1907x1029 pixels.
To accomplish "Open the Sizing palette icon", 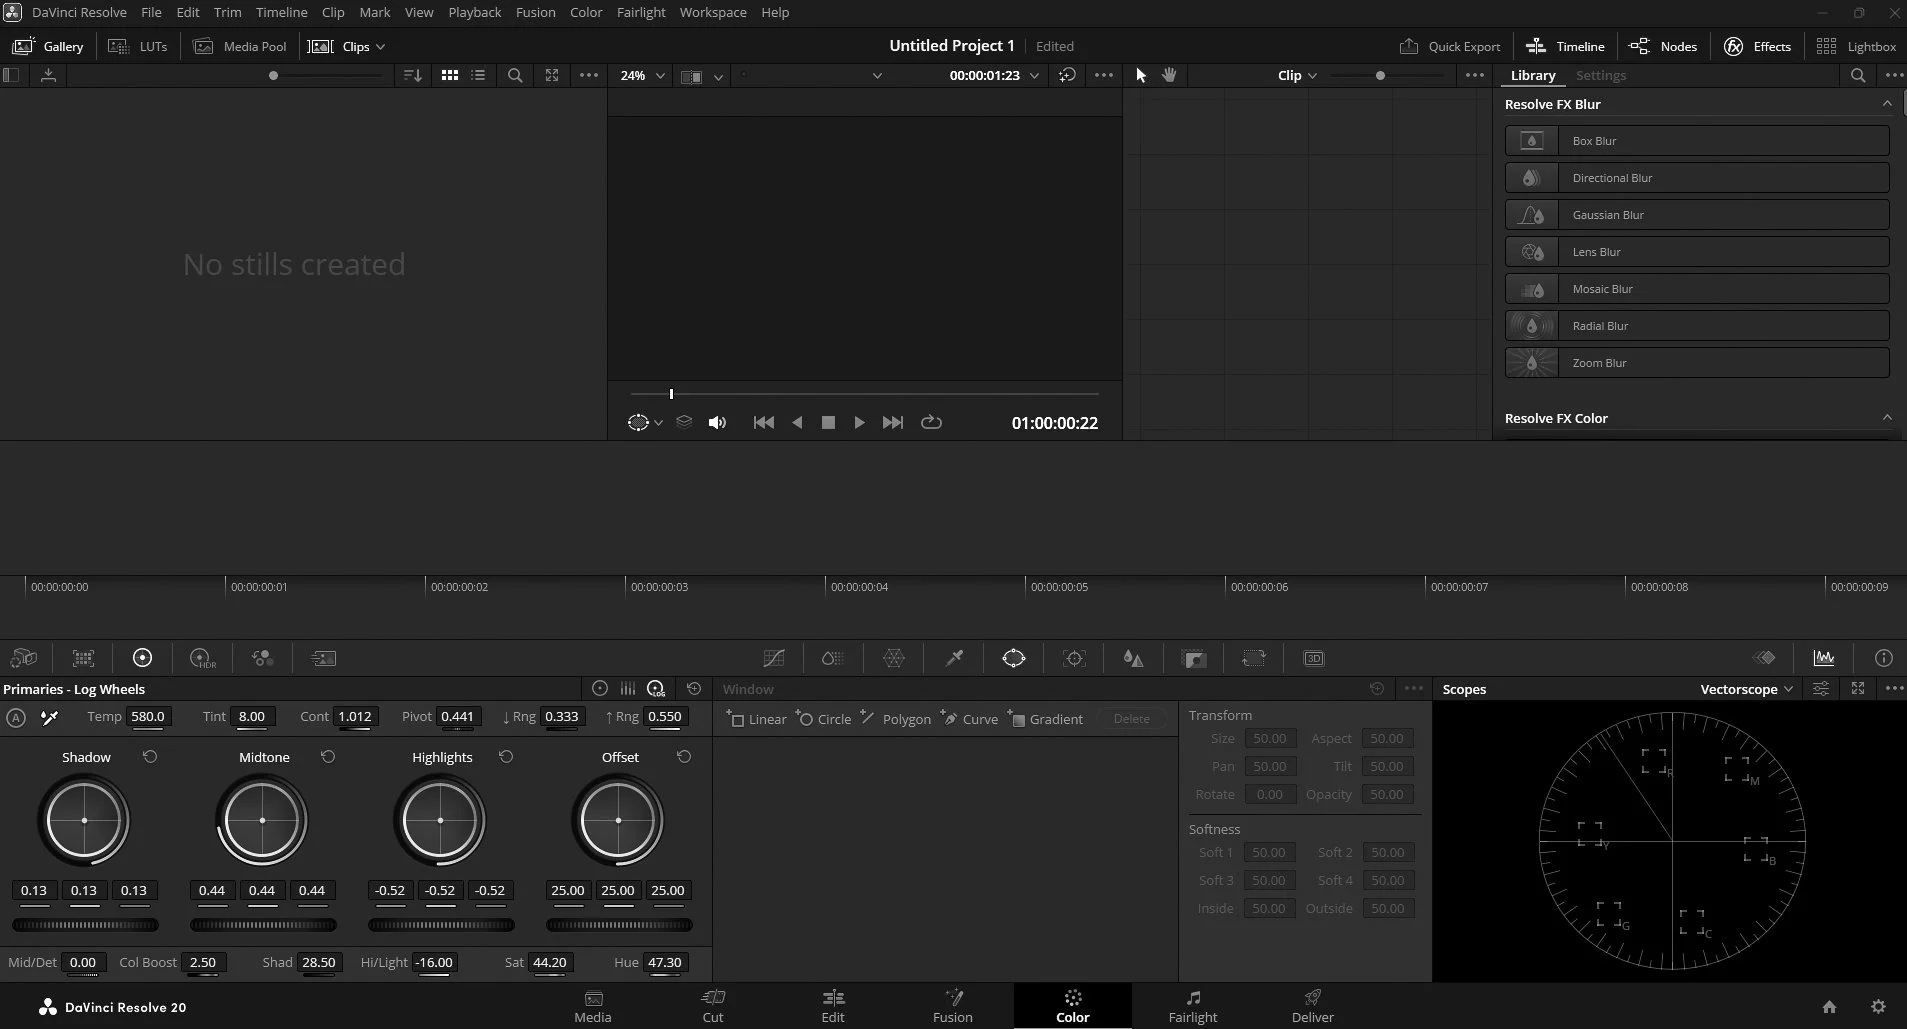I will (x=1254, y=658).
